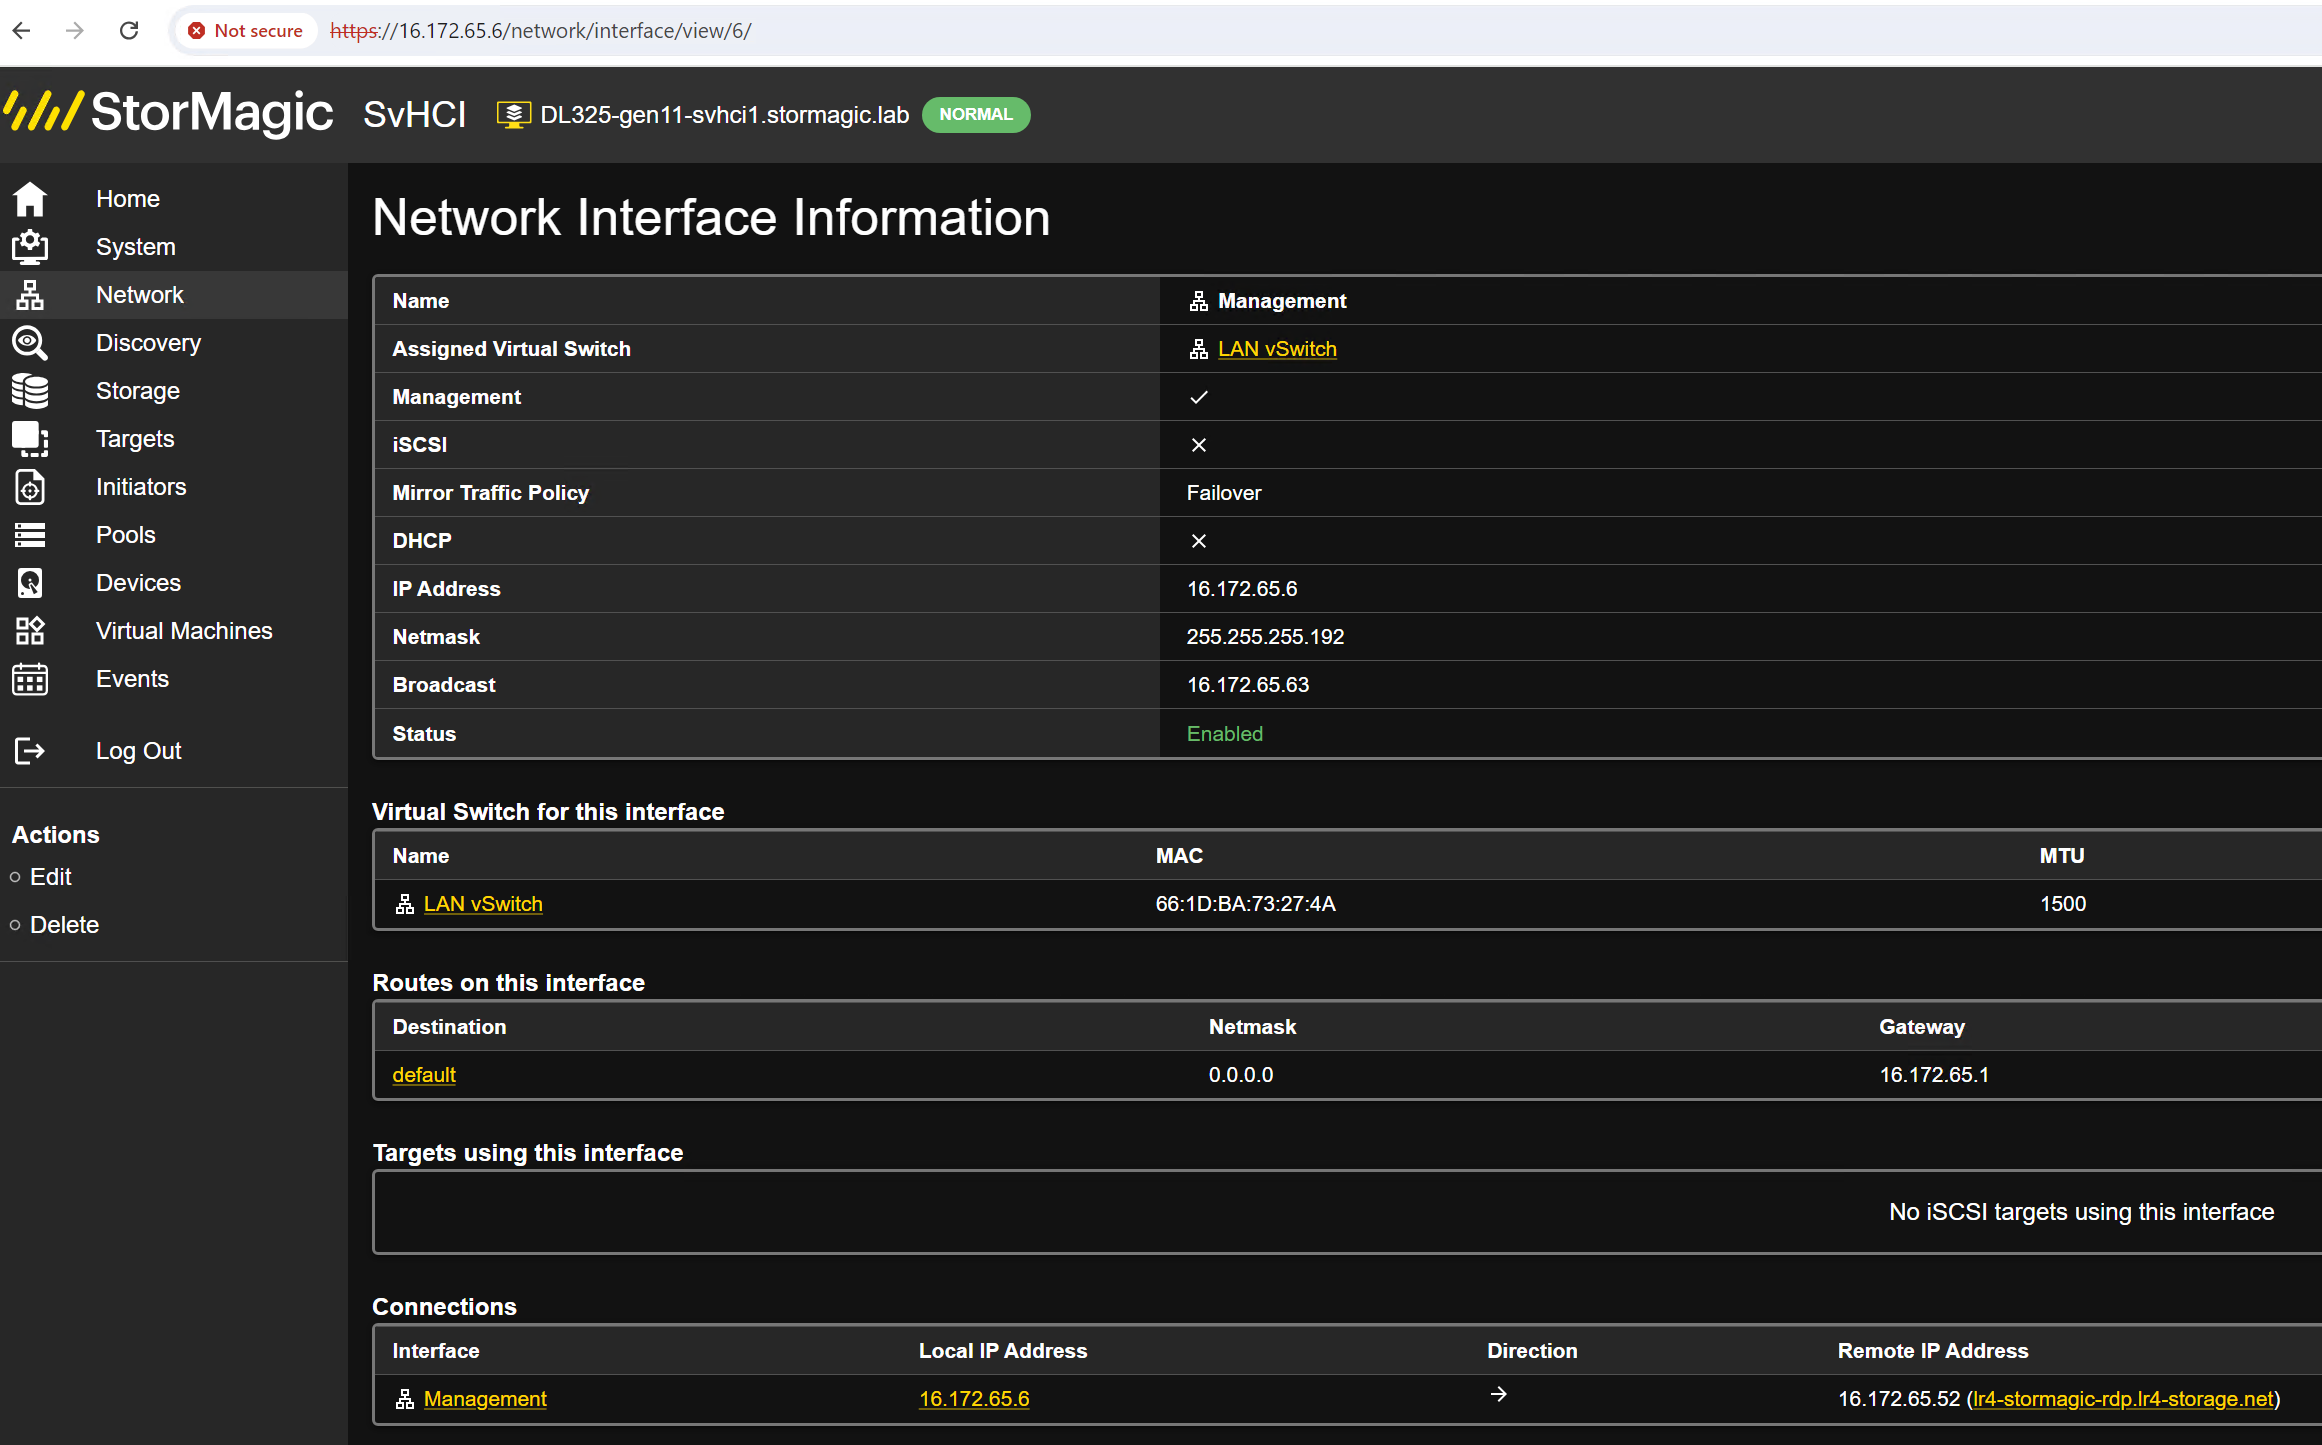Screen dimensions: 2322x1445
Task: Click the browser Back arrow
Action: 22,31
